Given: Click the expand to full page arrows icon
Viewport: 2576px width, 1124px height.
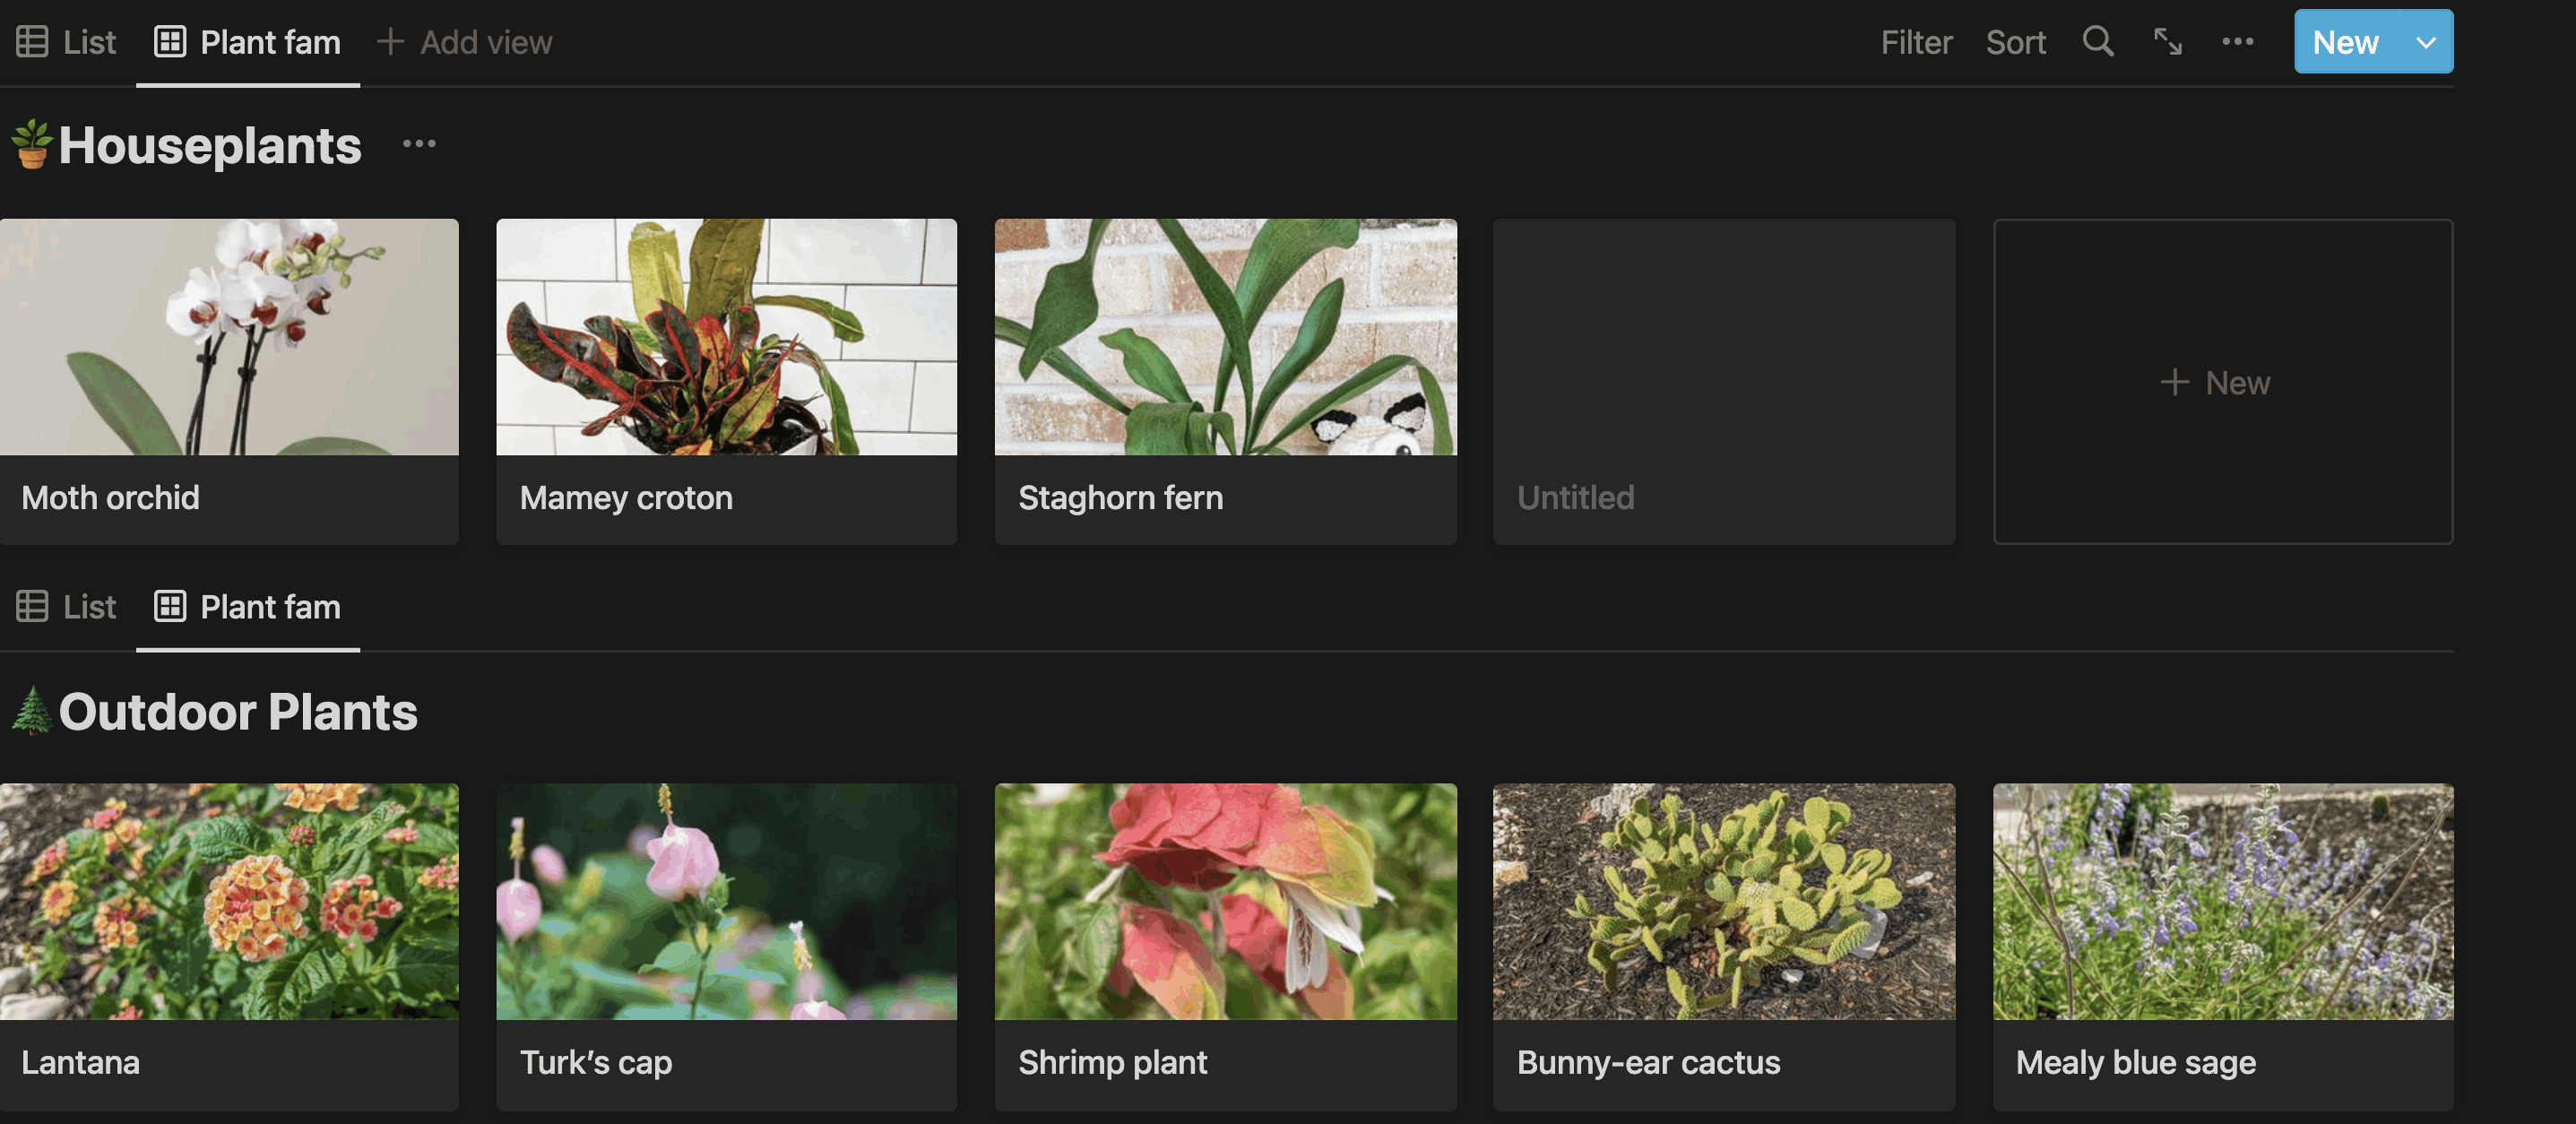Looking at the screenshot, I should tap(2167, 41).
